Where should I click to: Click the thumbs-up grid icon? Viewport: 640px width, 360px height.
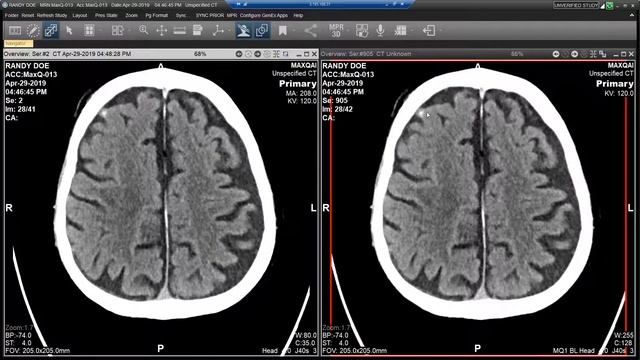[362, 31]
